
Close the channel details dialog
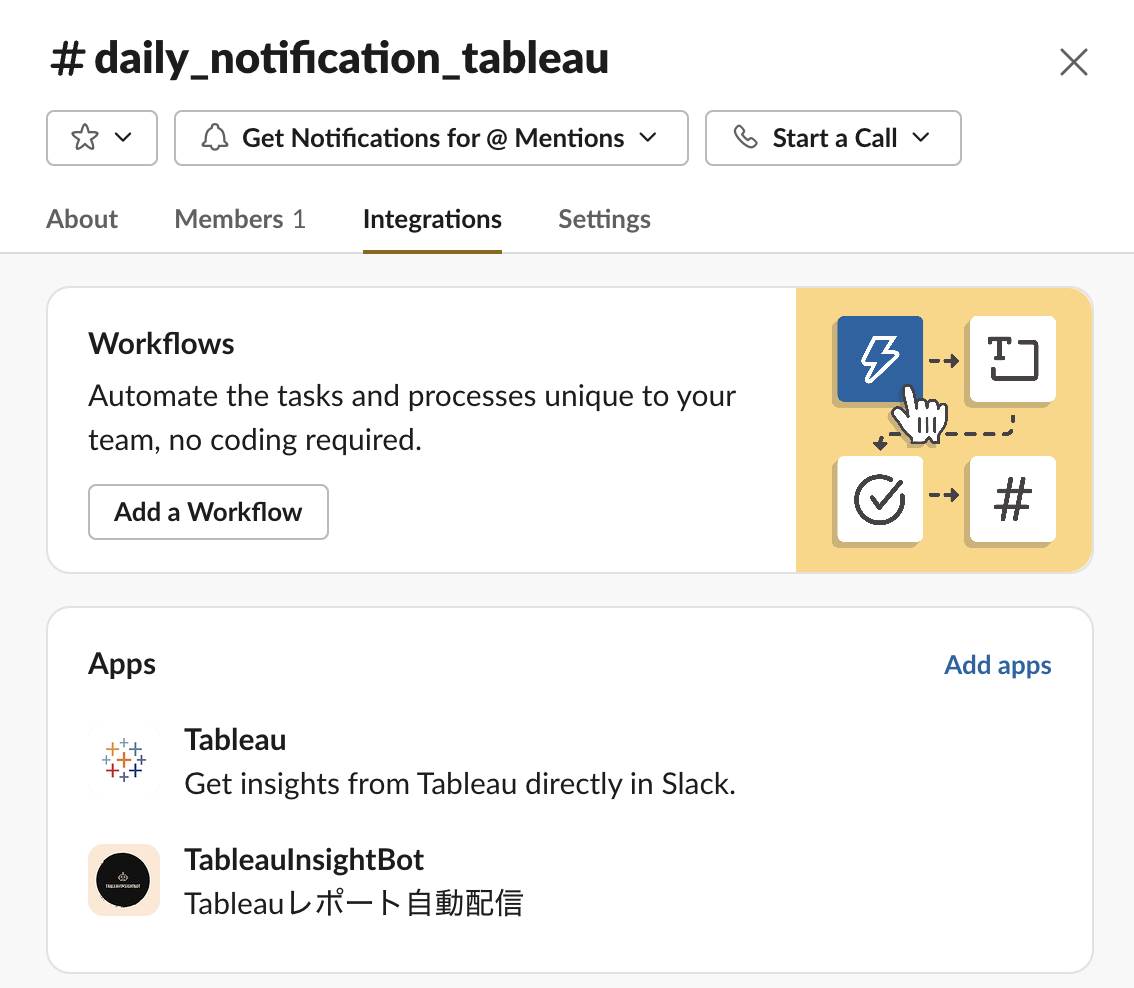(x=1073, y=62)
